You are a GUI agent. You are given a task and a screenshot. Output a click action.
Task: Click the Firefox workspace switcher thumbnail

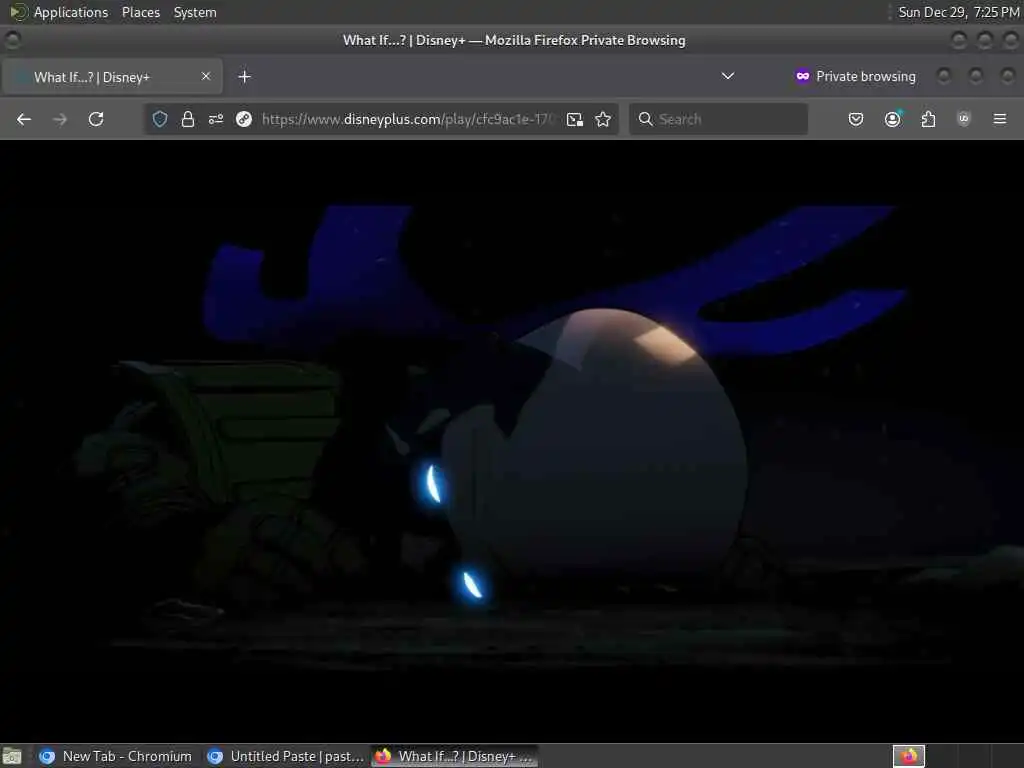point(908,756)
